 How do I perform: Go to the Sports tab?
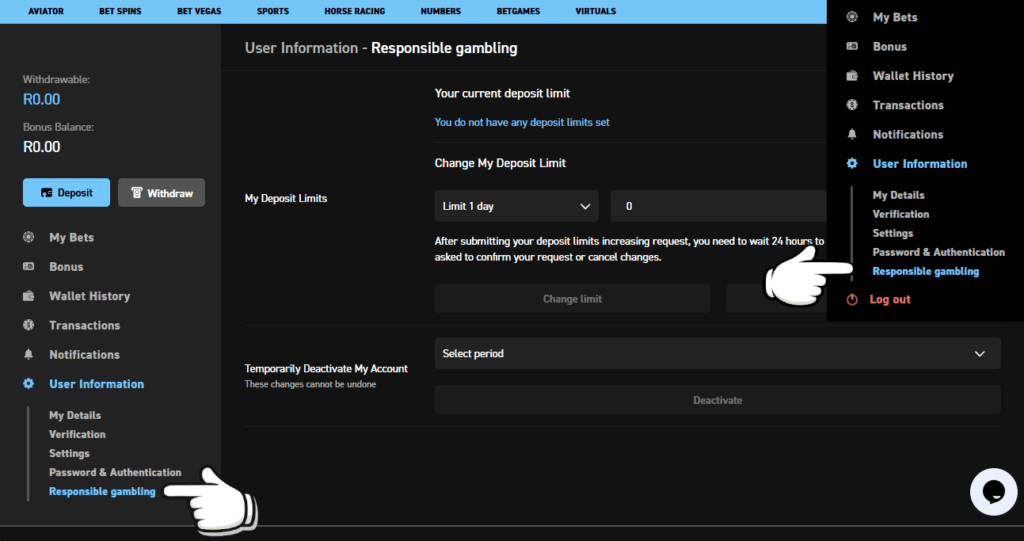pyautogui.click(x=273, y=11)
